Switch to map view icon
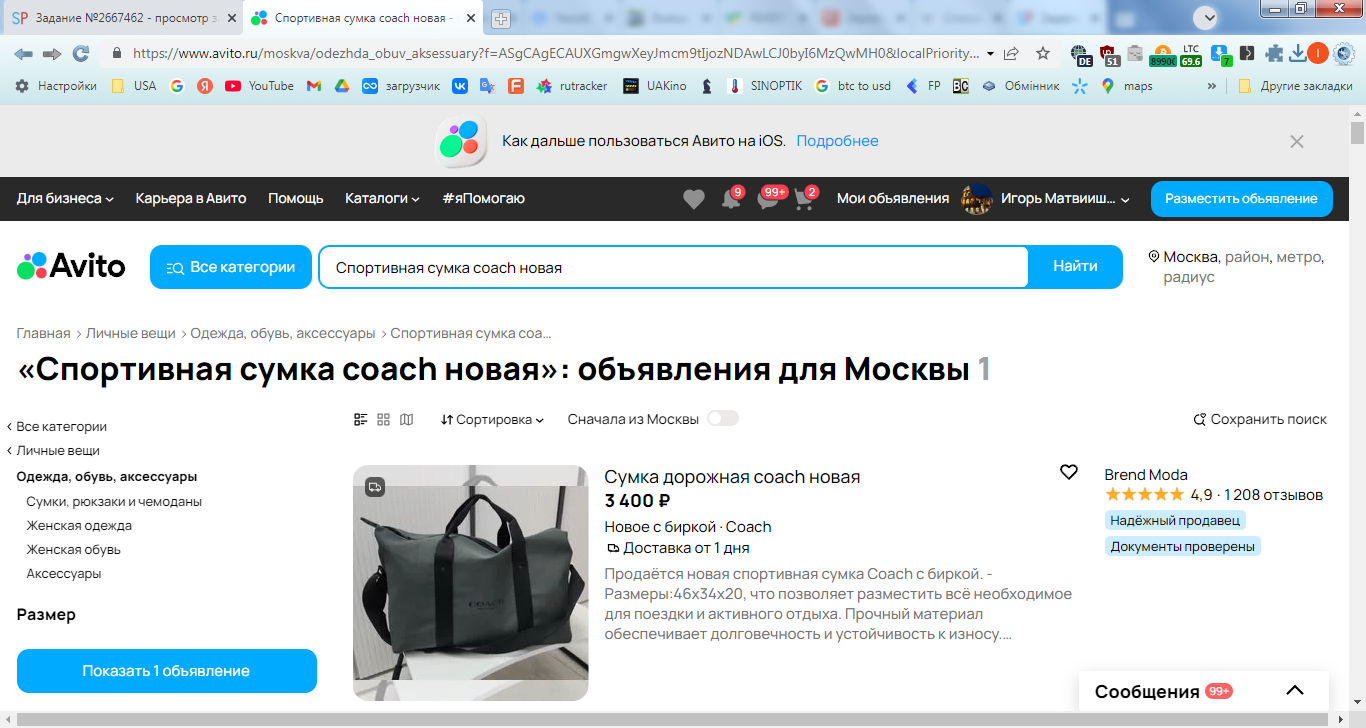Viewport: 1366px width, 728px height. coord(406,420)
